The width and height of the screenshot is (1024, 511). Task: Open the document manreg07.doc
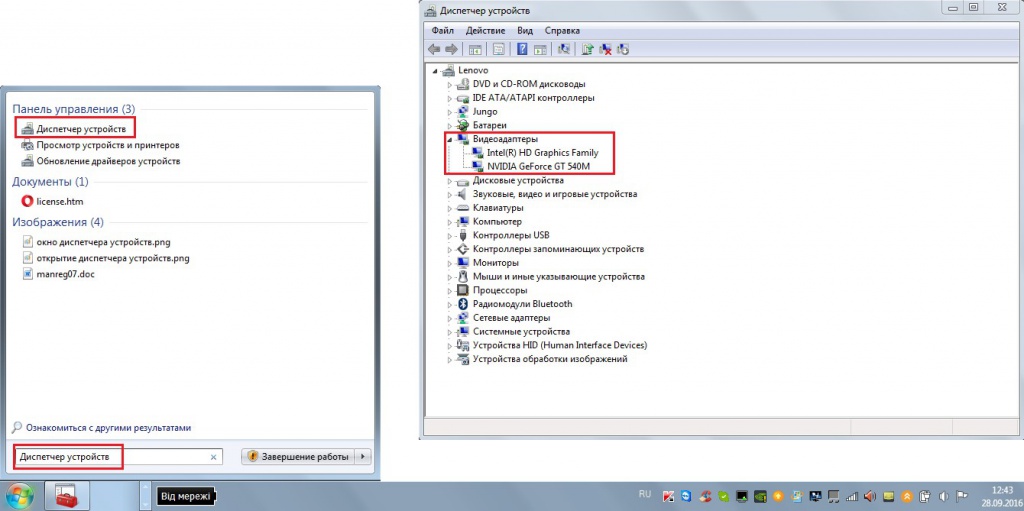65,274
